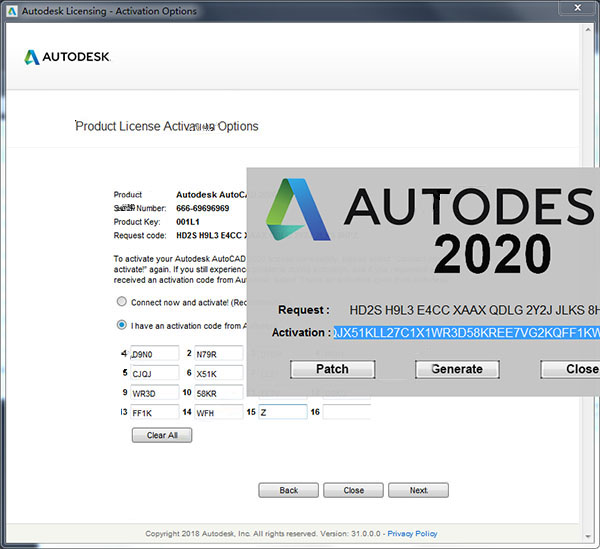Screen dimensions: 600x549
Task: Click Next to continue activation
Action: click(x=418, y=491)
